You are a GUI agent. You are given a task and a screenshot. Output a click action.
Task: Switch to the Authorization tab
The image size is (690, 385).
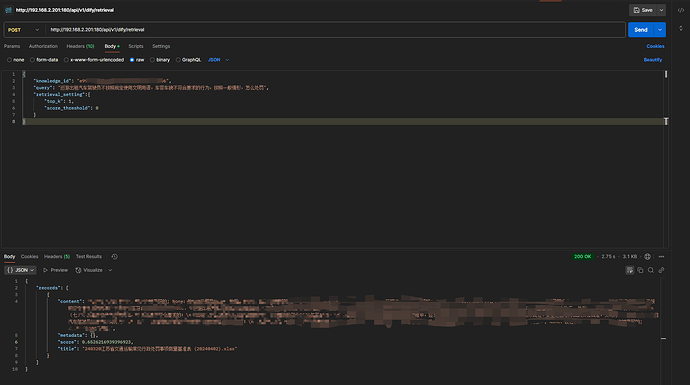click(x=43, y=46)
